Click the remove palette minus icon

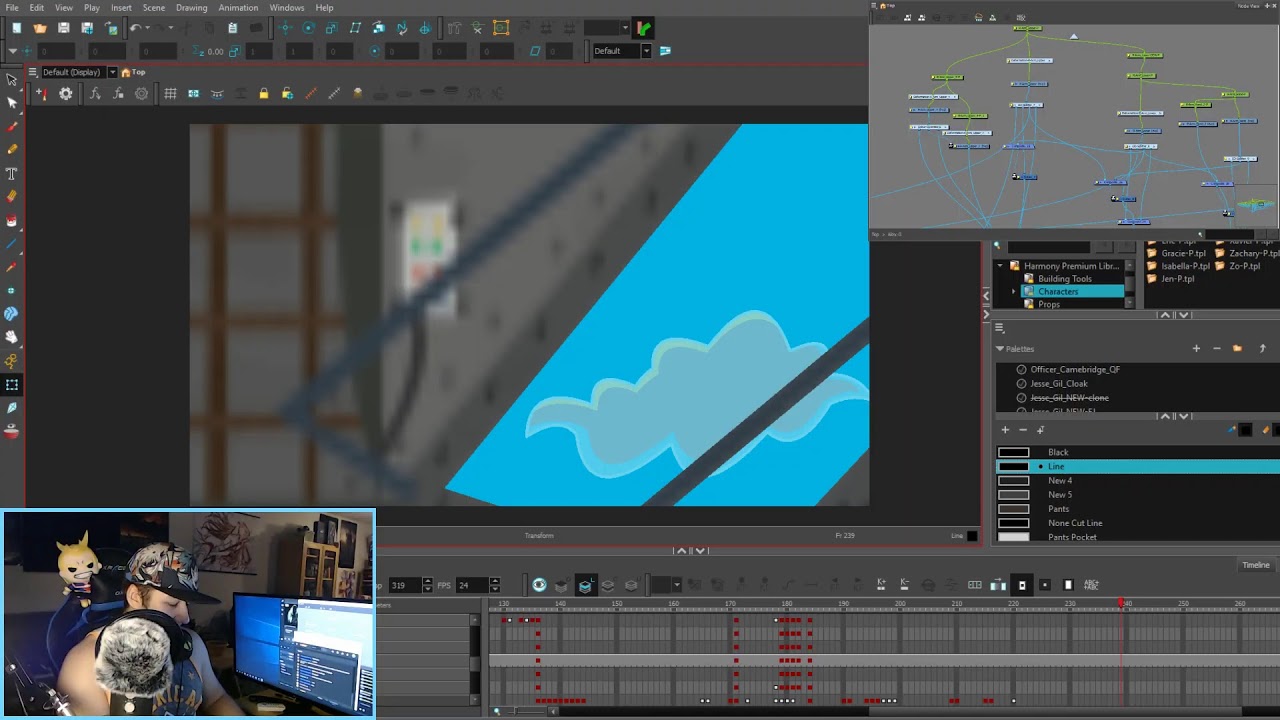point(1216,348)
